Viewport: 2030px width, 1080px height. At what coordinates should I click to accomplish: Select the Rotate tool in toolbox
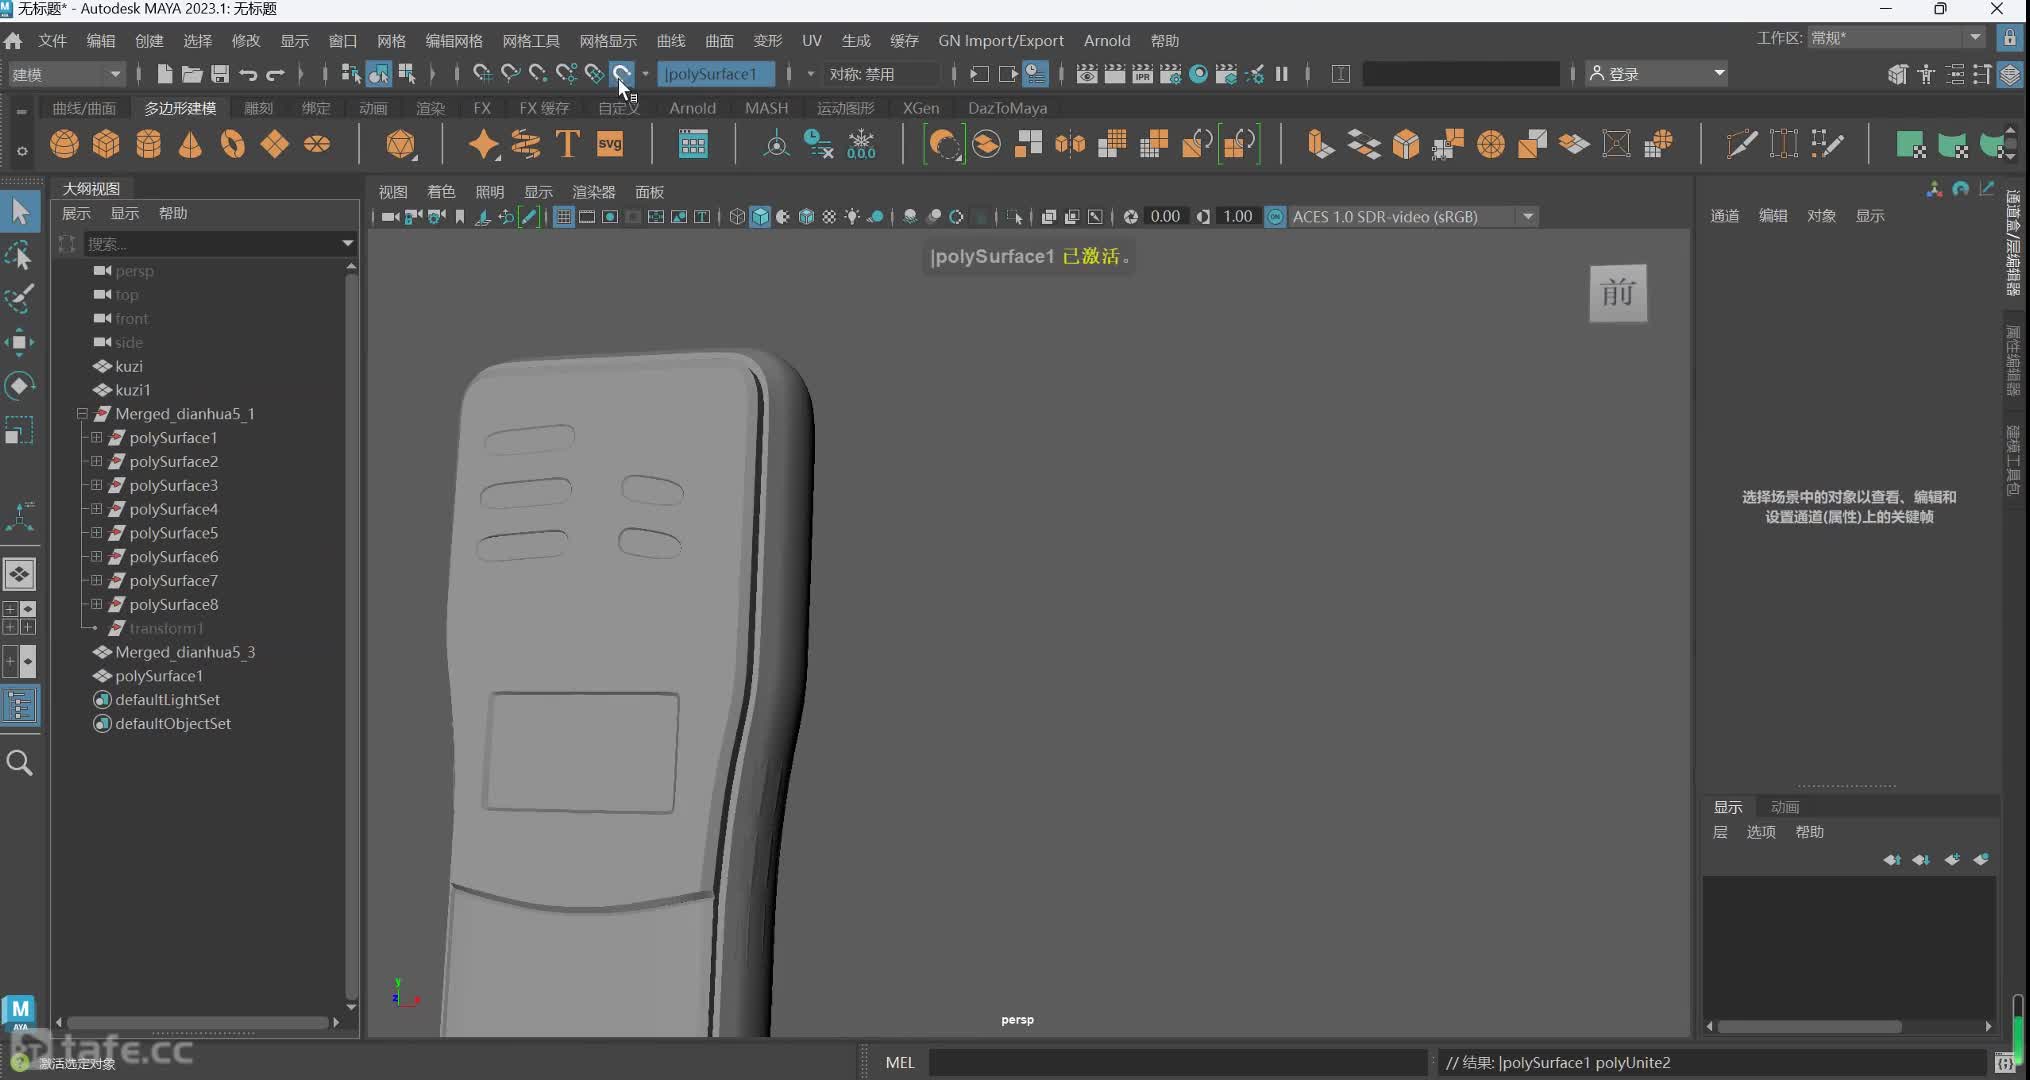tap(19, 386)
